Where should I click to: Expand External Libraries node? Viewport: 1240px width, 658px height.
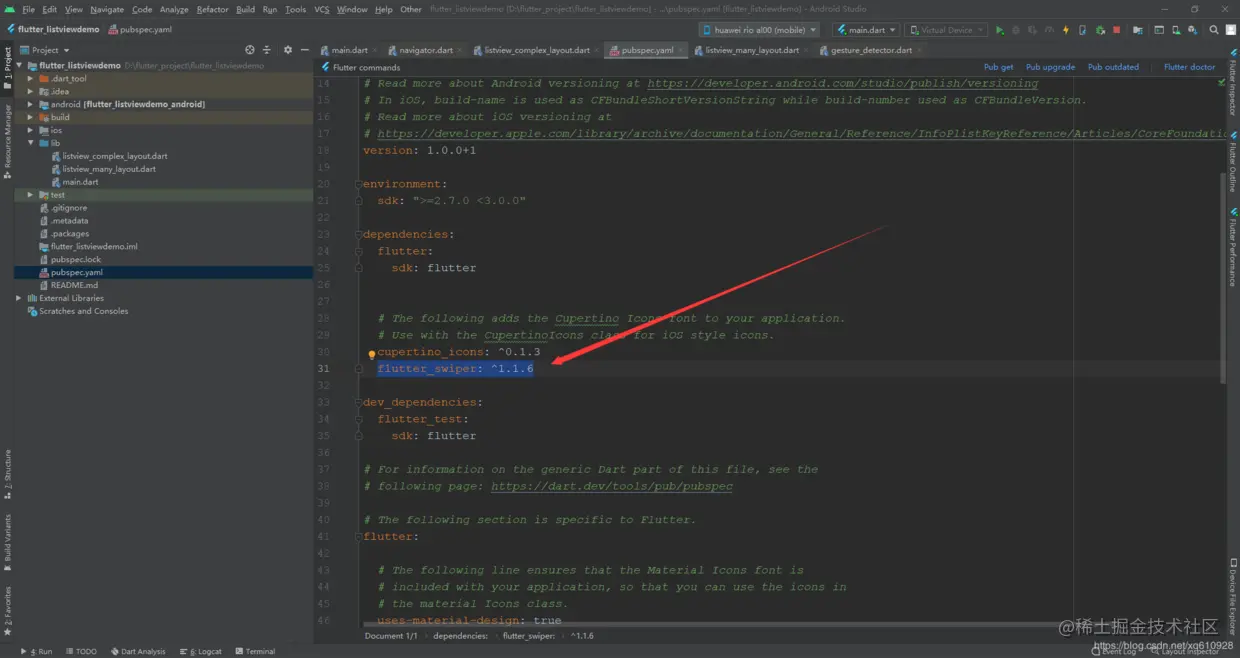point(19,298)
